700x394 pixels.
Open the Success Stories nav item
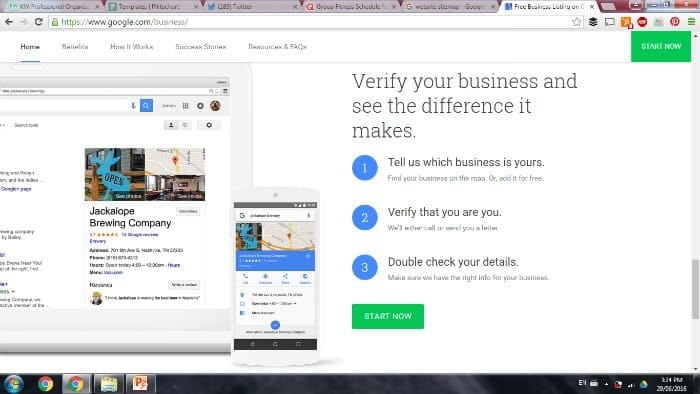[200, 46]
